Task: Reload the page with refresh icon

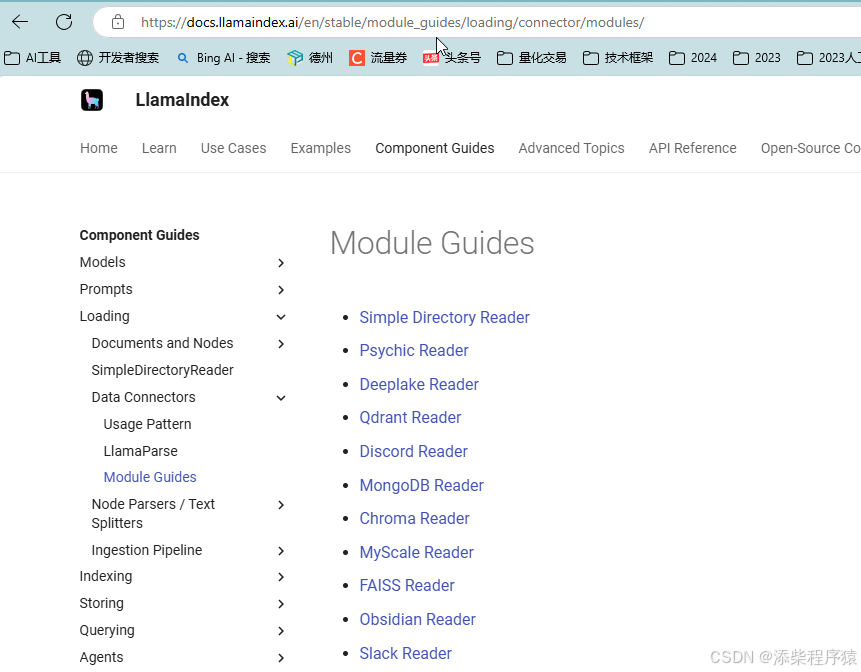Action: pos(64,22)
